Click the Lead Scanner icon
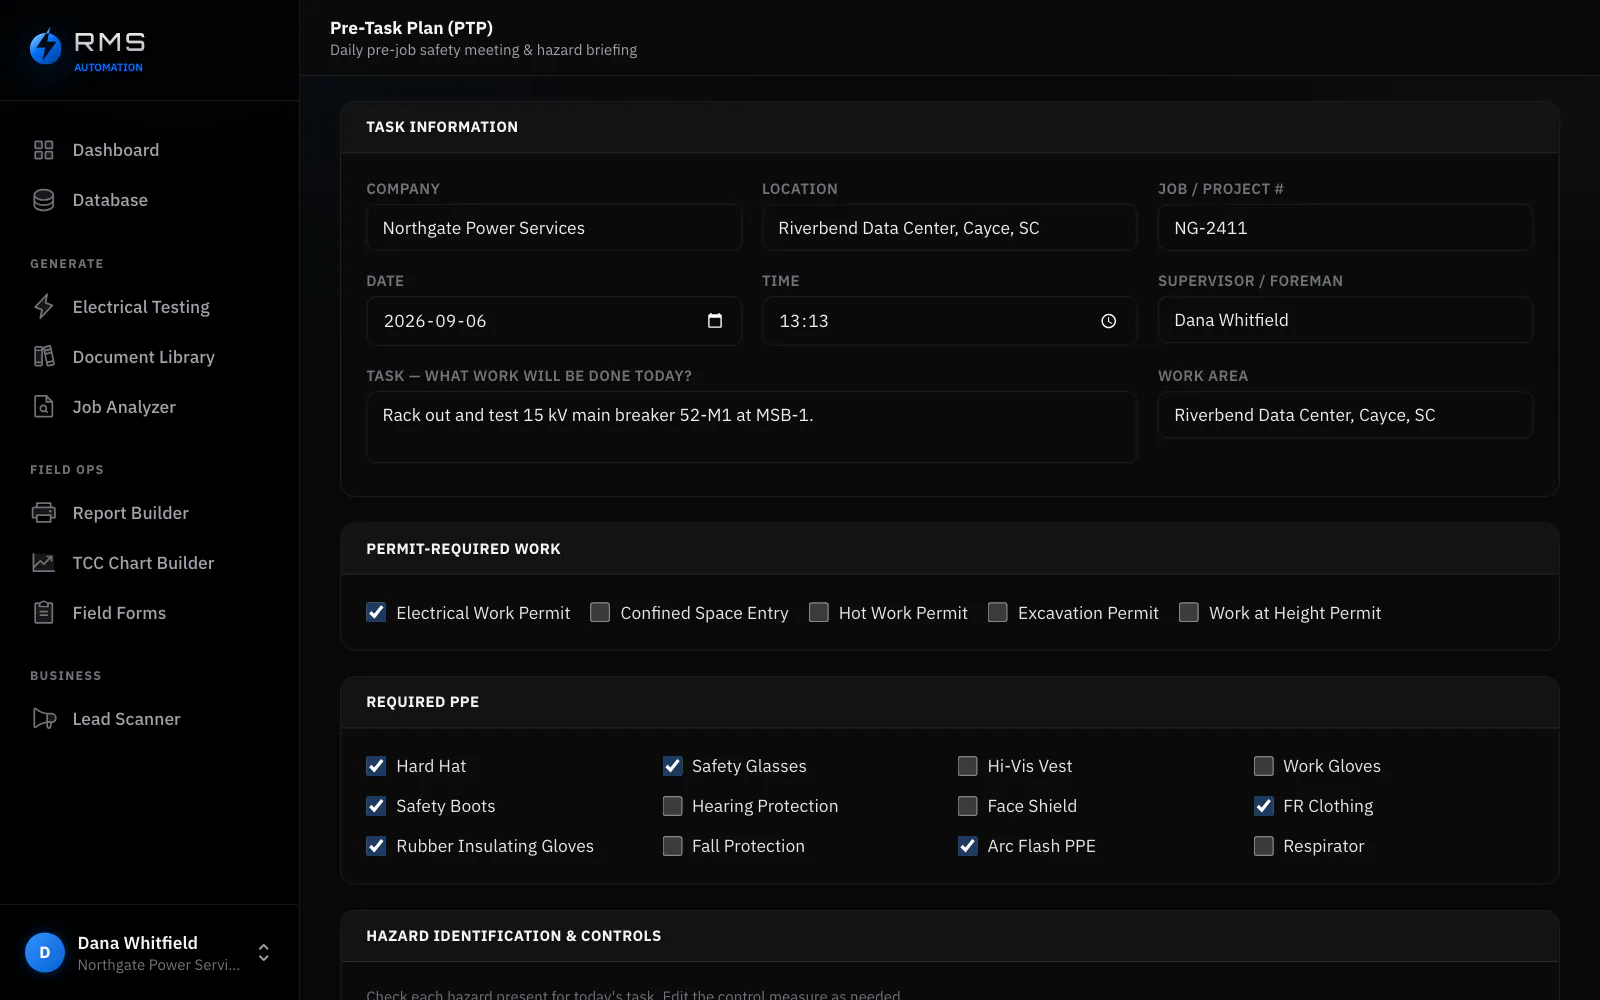This screenshot has height=1000, width=1600. tap(43, 719)
